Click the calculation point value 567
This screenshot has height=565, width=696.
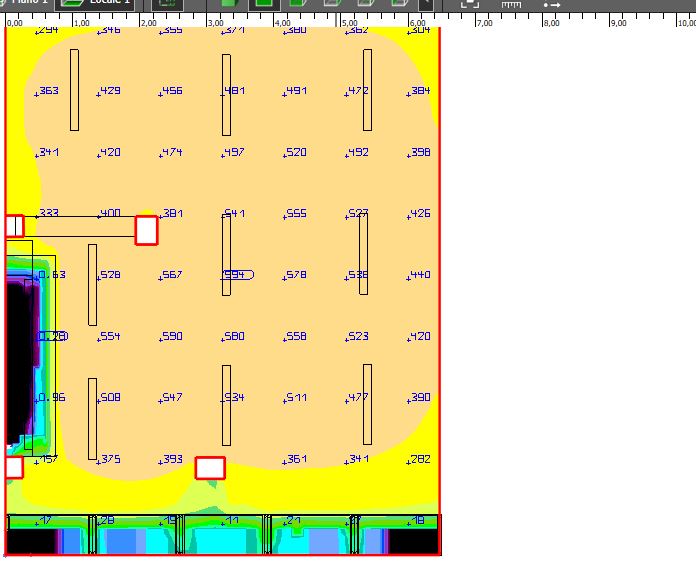172,275
